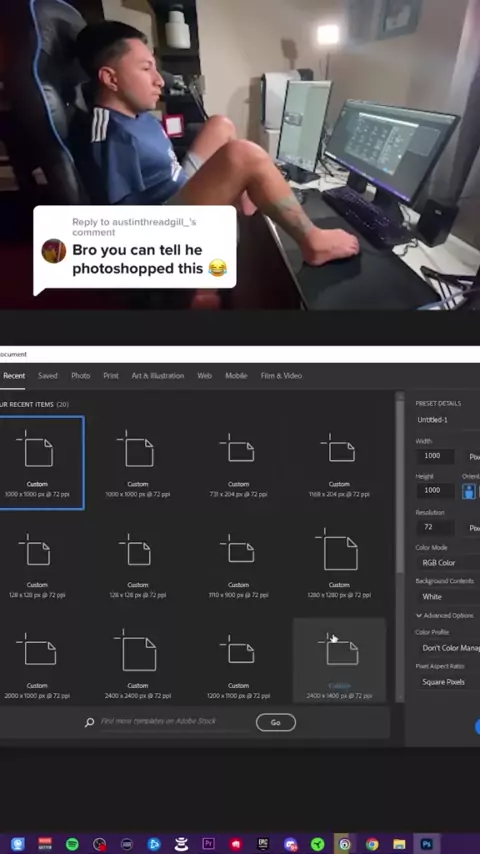Image resolution: width=480 pixels, height=854 pixels.
Task: Open Google Chrome from the taskbar
Action: pyautogui.click(x=372, y=844)
